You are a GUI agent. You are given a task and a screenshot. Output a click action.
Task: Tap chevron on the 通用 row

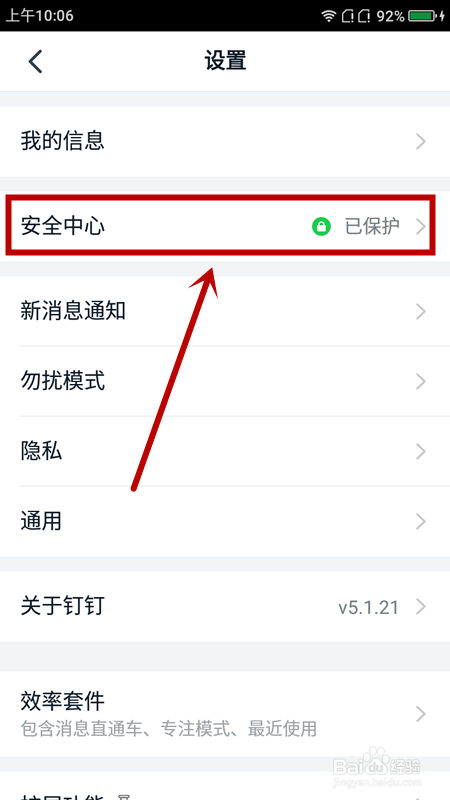coord(420,521)
